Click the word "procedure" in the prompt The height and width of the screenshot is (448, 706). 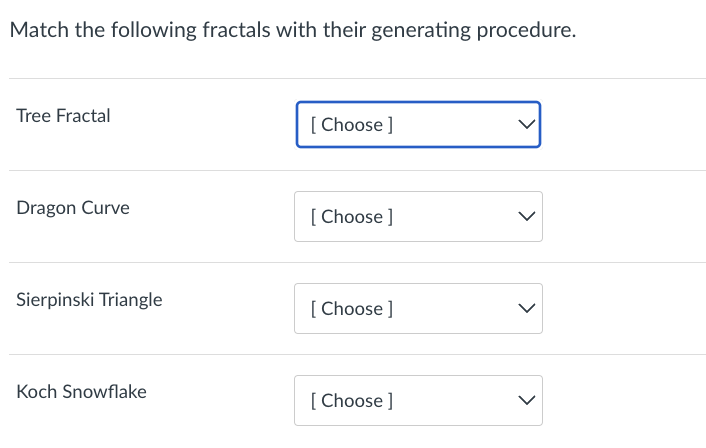pyautogui.click(x=526, y=30)
